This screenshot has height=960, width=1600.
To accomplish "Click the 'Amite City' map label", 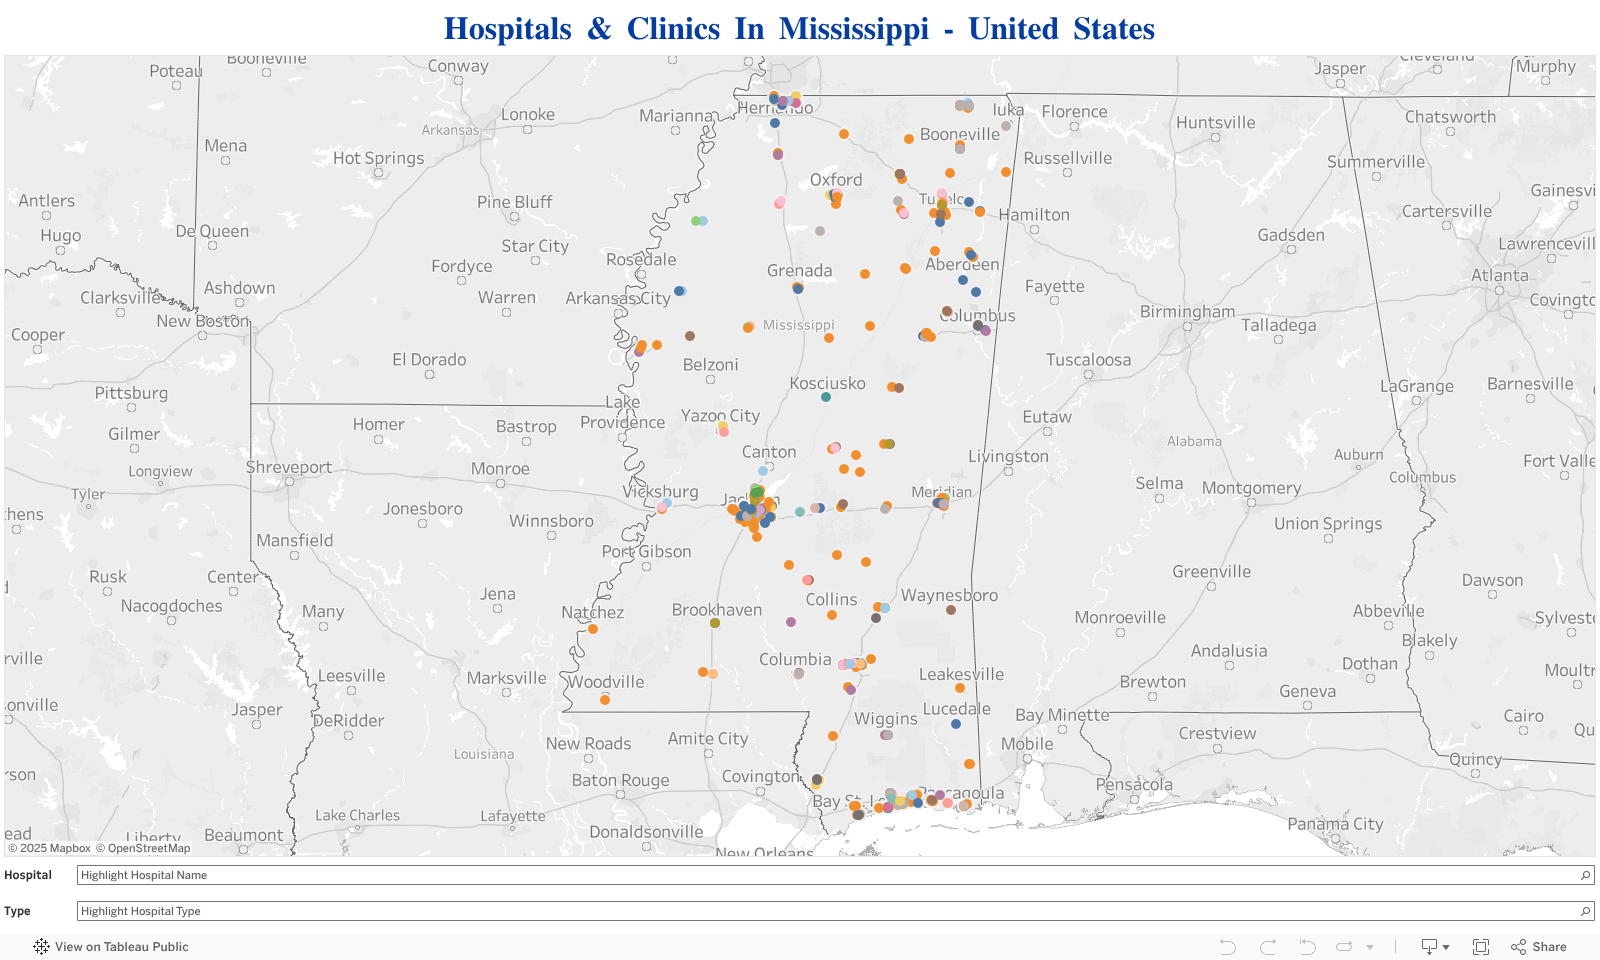I will click(708, 739).
